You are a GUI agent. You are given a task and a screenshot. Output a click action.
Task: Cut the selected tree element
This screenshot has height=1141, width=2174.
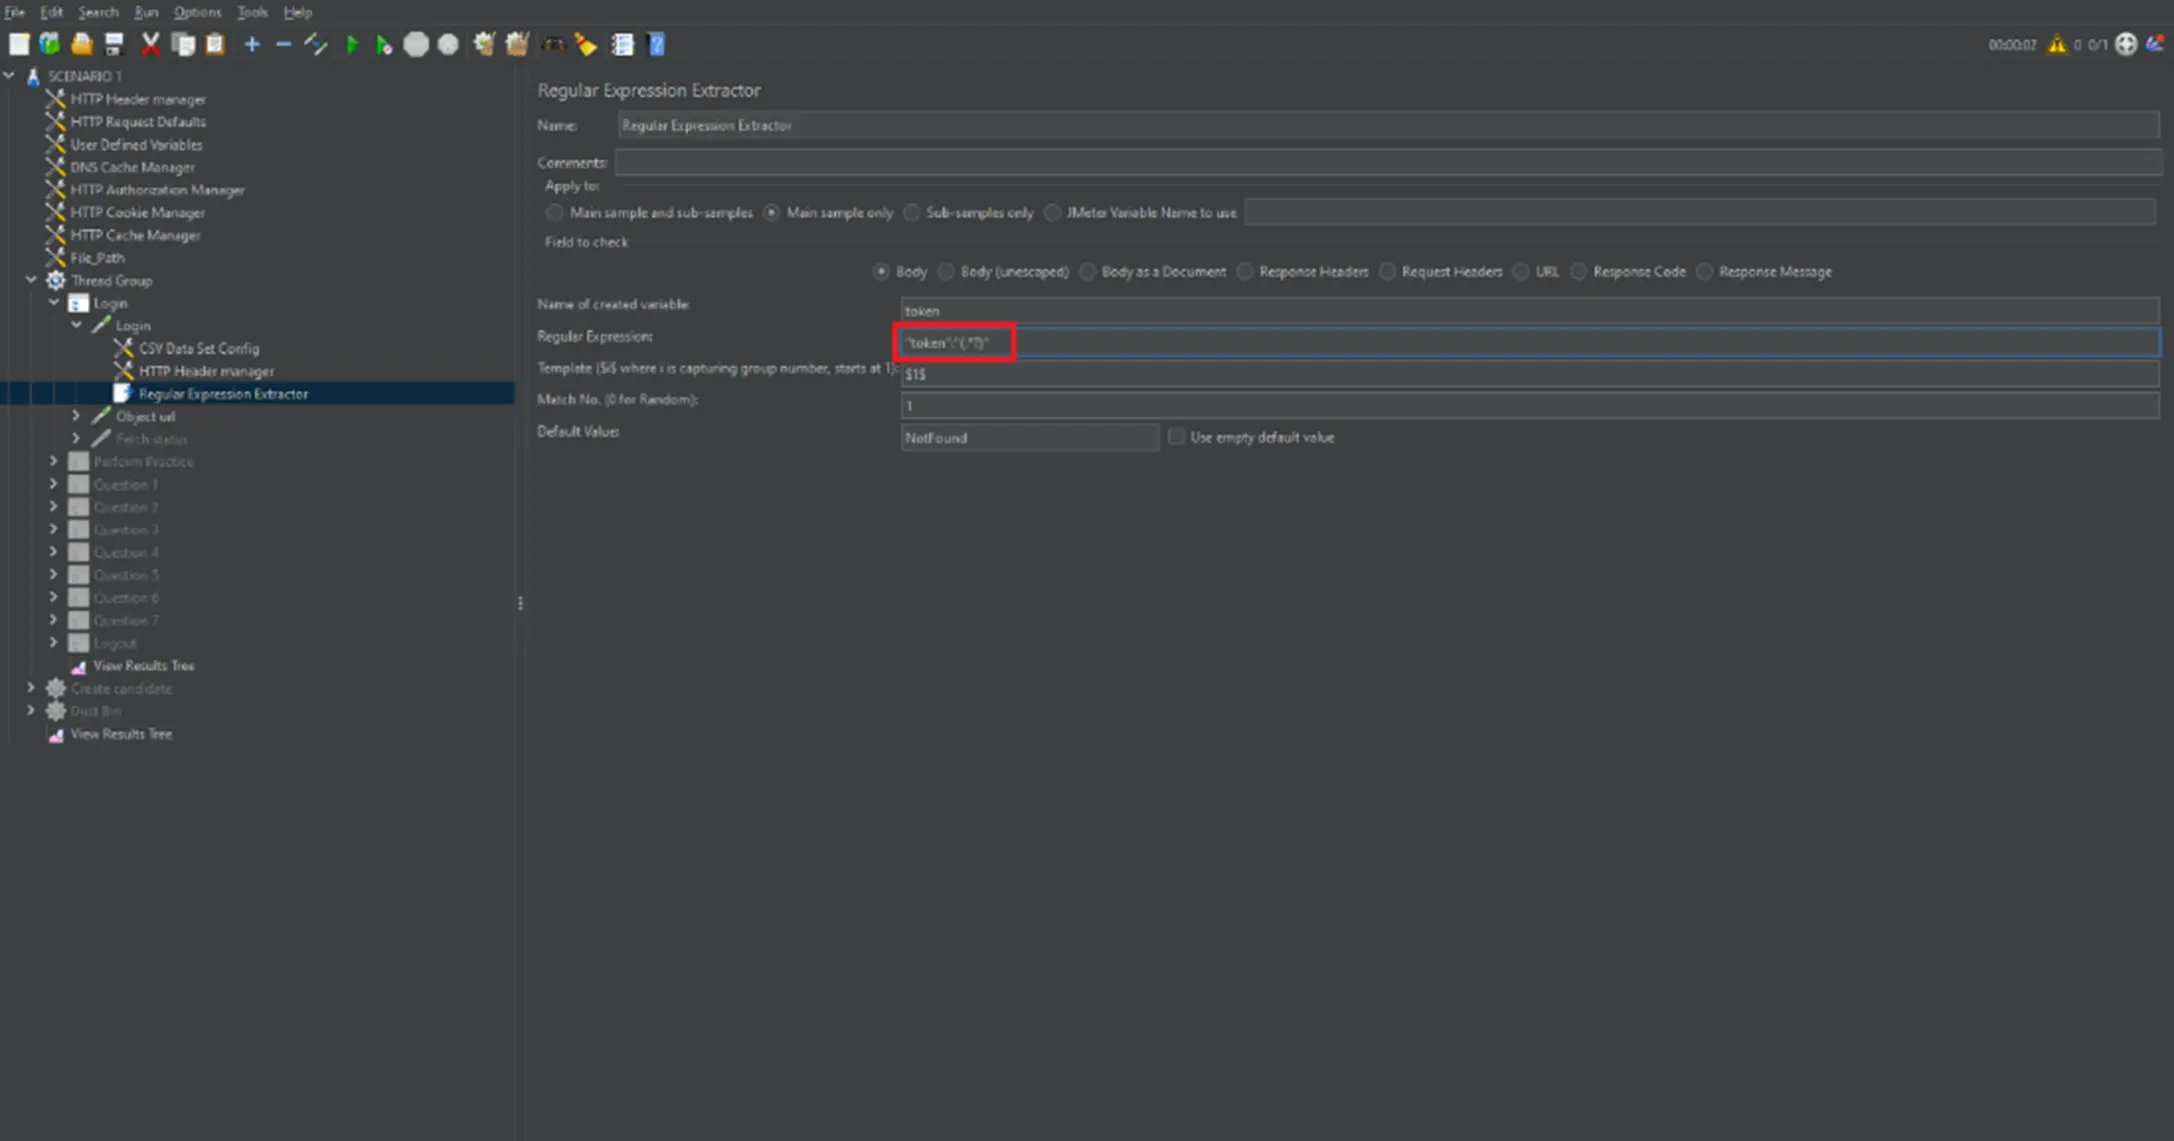(150, 44)
